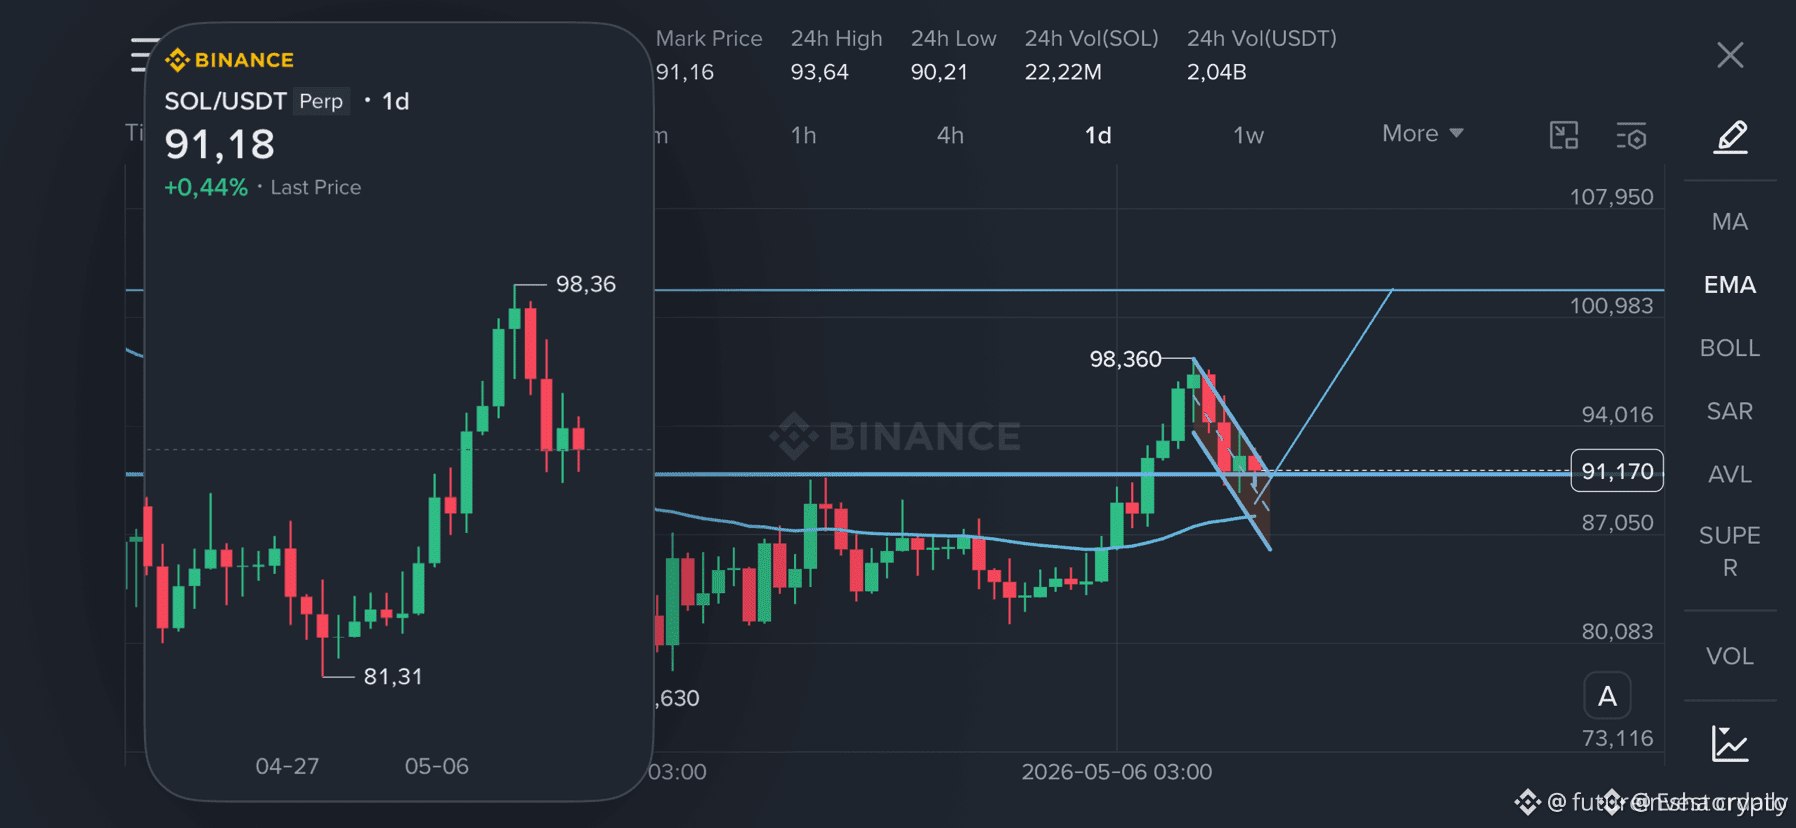
Task: Click the 24h High value 93,64
Action: 819,72
